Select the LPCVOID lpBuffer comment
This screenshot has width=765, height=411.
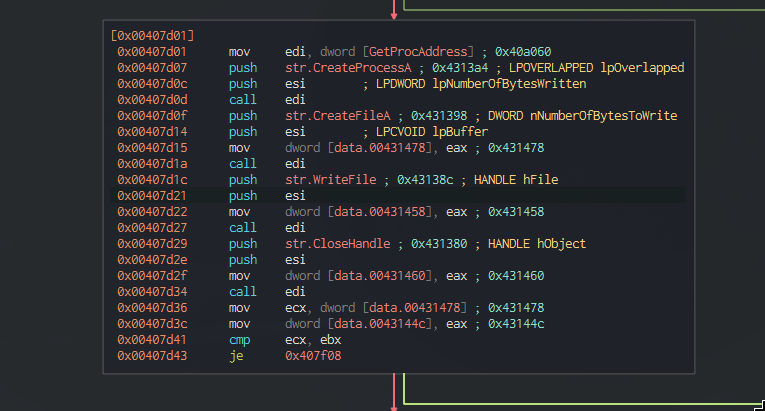432,132
